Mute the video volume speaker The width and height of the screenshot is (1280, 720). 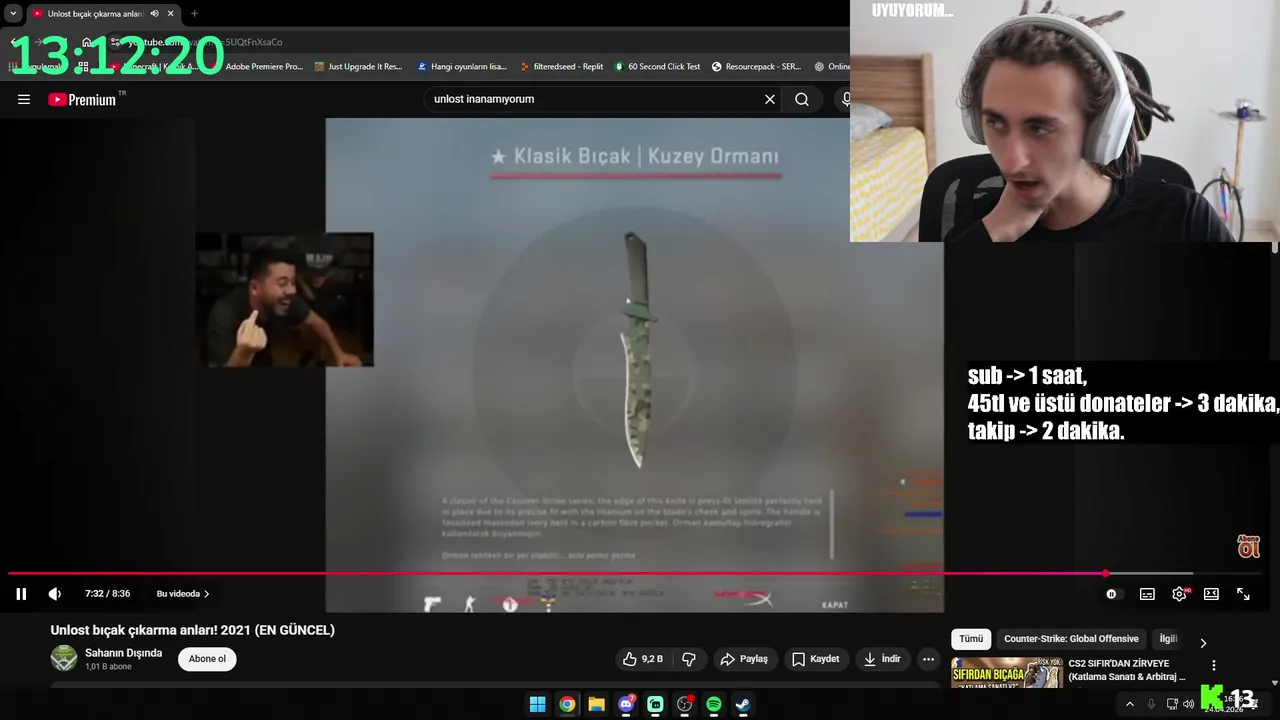(x=55, y=594)
